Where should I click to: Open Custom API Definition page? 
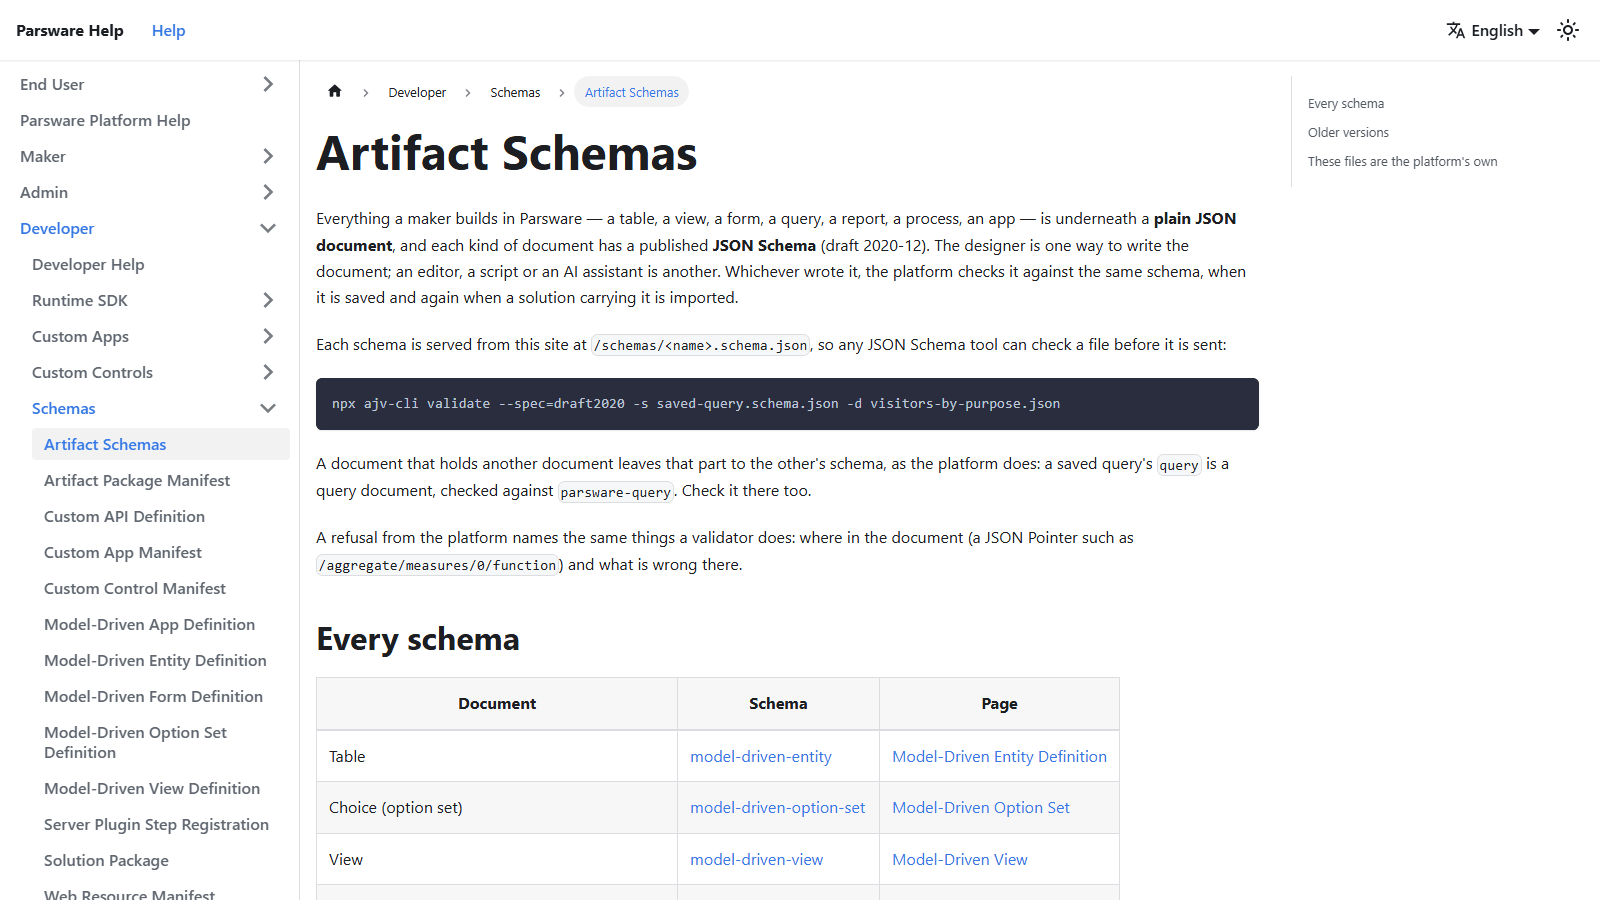point(124,516)
